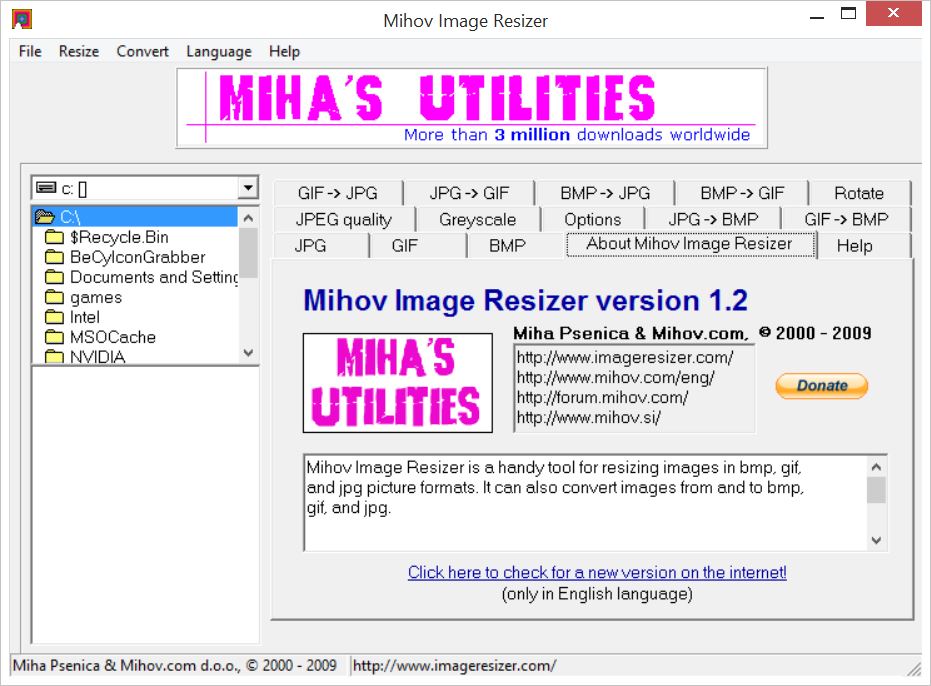Select the $Recycle.Bin folder
This screenshot has width=931, height=686.
click(119, 237)
